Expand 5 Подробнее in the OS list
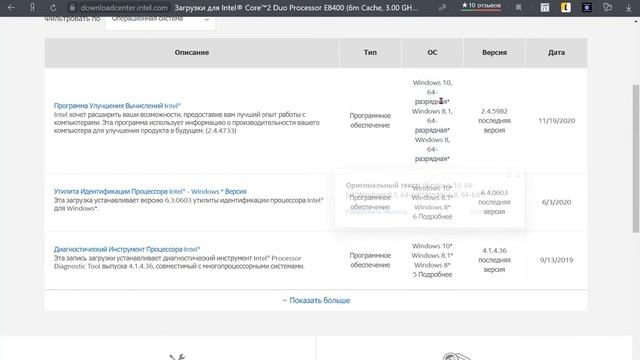 click(432, 275)
